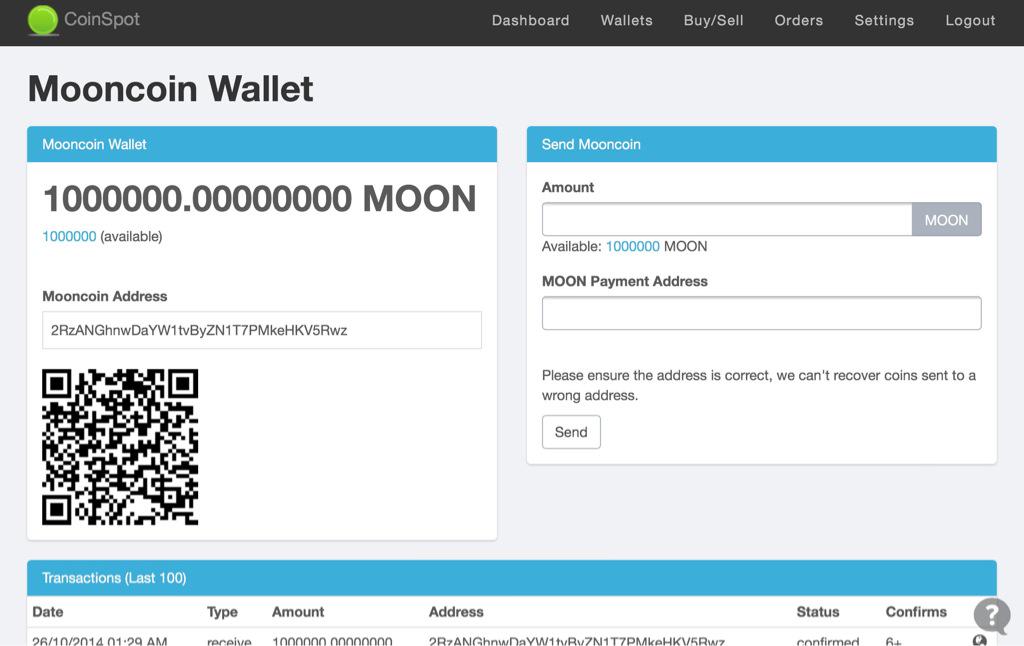Click the Address column header
1024x646 pixels.
click(456, 612)
